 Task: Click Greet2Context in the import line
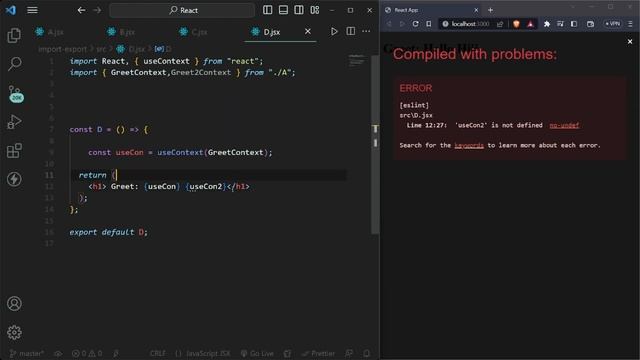click(201, 72)
